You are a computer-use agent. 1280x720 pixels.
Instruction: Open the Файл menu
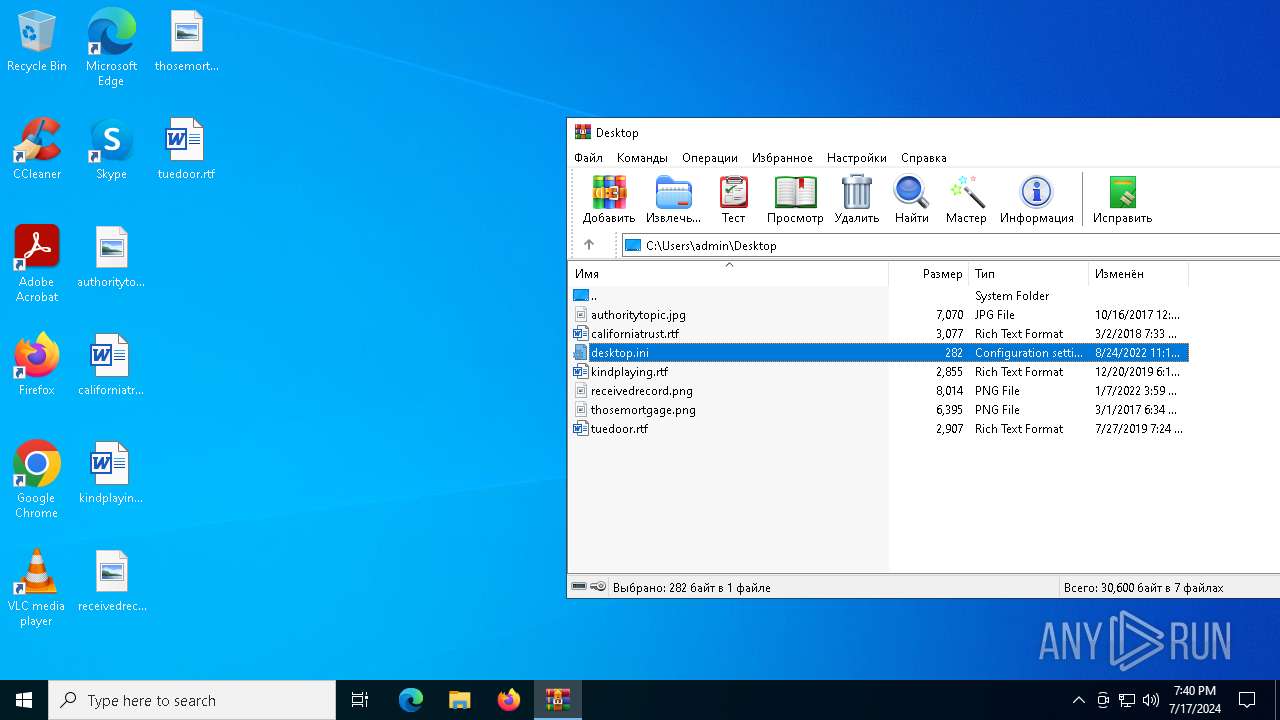pyautogui.click(x=588, y=158)
